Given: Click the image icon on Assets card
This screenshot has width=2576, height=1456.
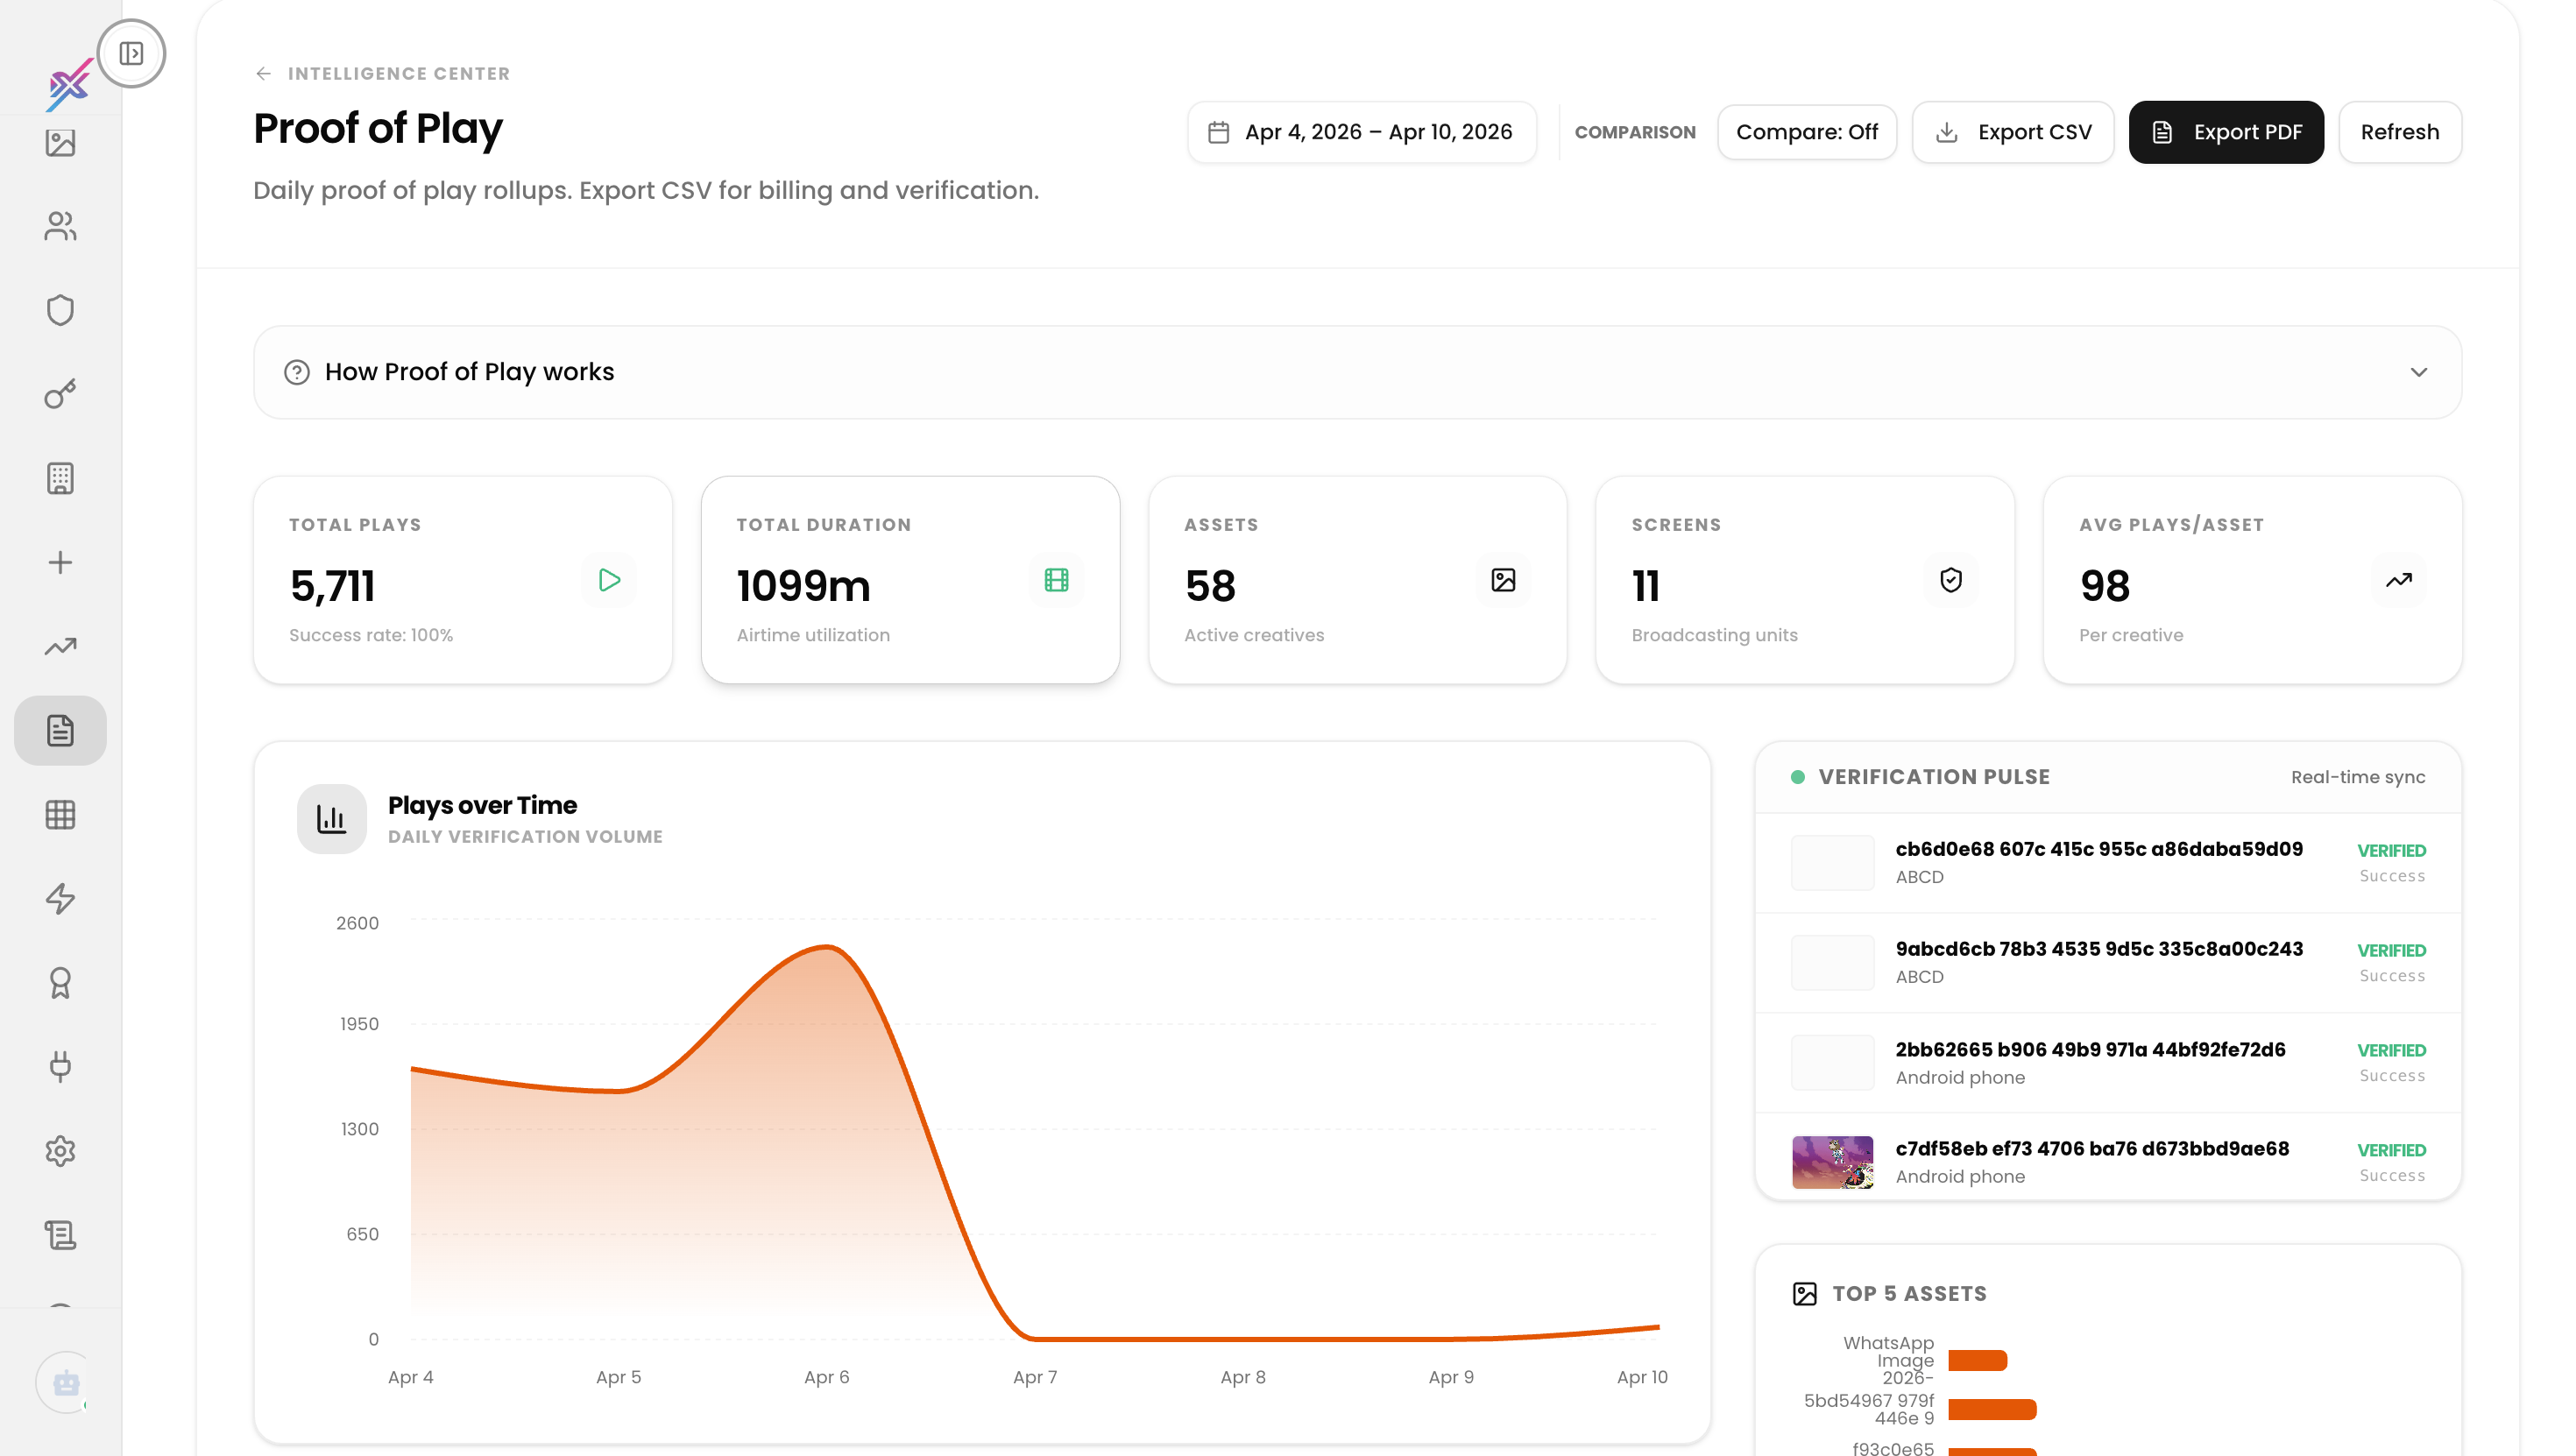Looking at the screenshot, I should pos(1503,580).
